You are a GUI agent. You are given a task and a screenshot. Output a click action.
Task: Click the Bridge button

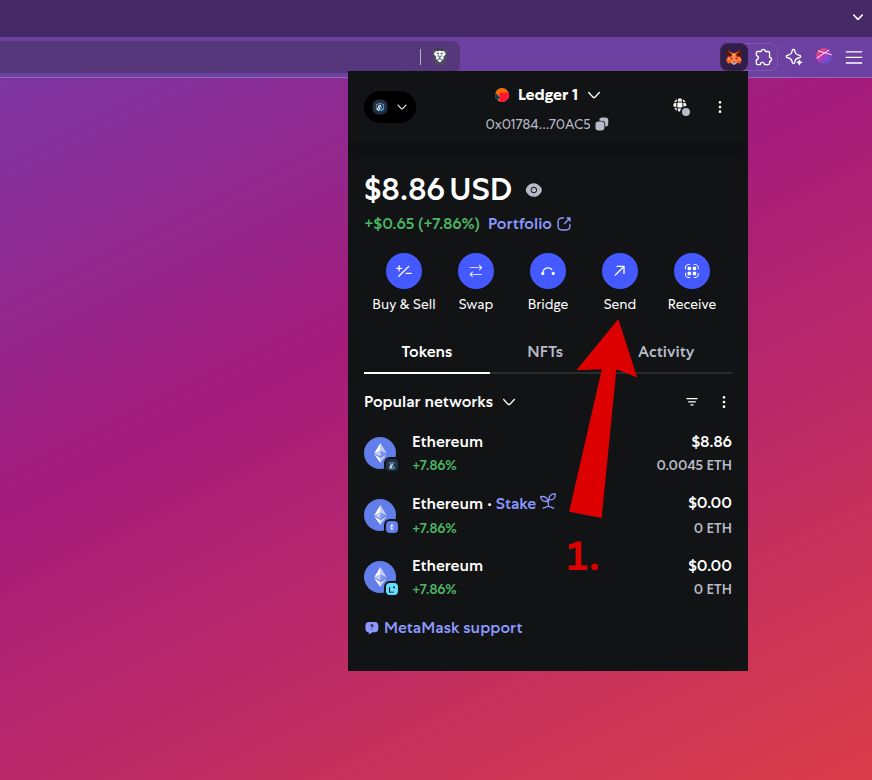pos(548,282)
